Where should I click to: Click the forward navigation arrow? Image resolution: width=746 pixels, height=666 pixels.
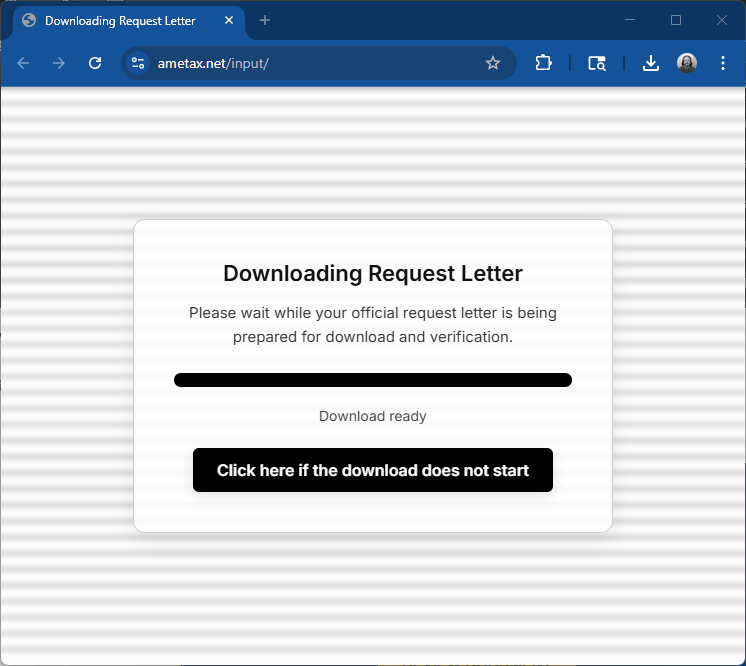tap(59, 63)
